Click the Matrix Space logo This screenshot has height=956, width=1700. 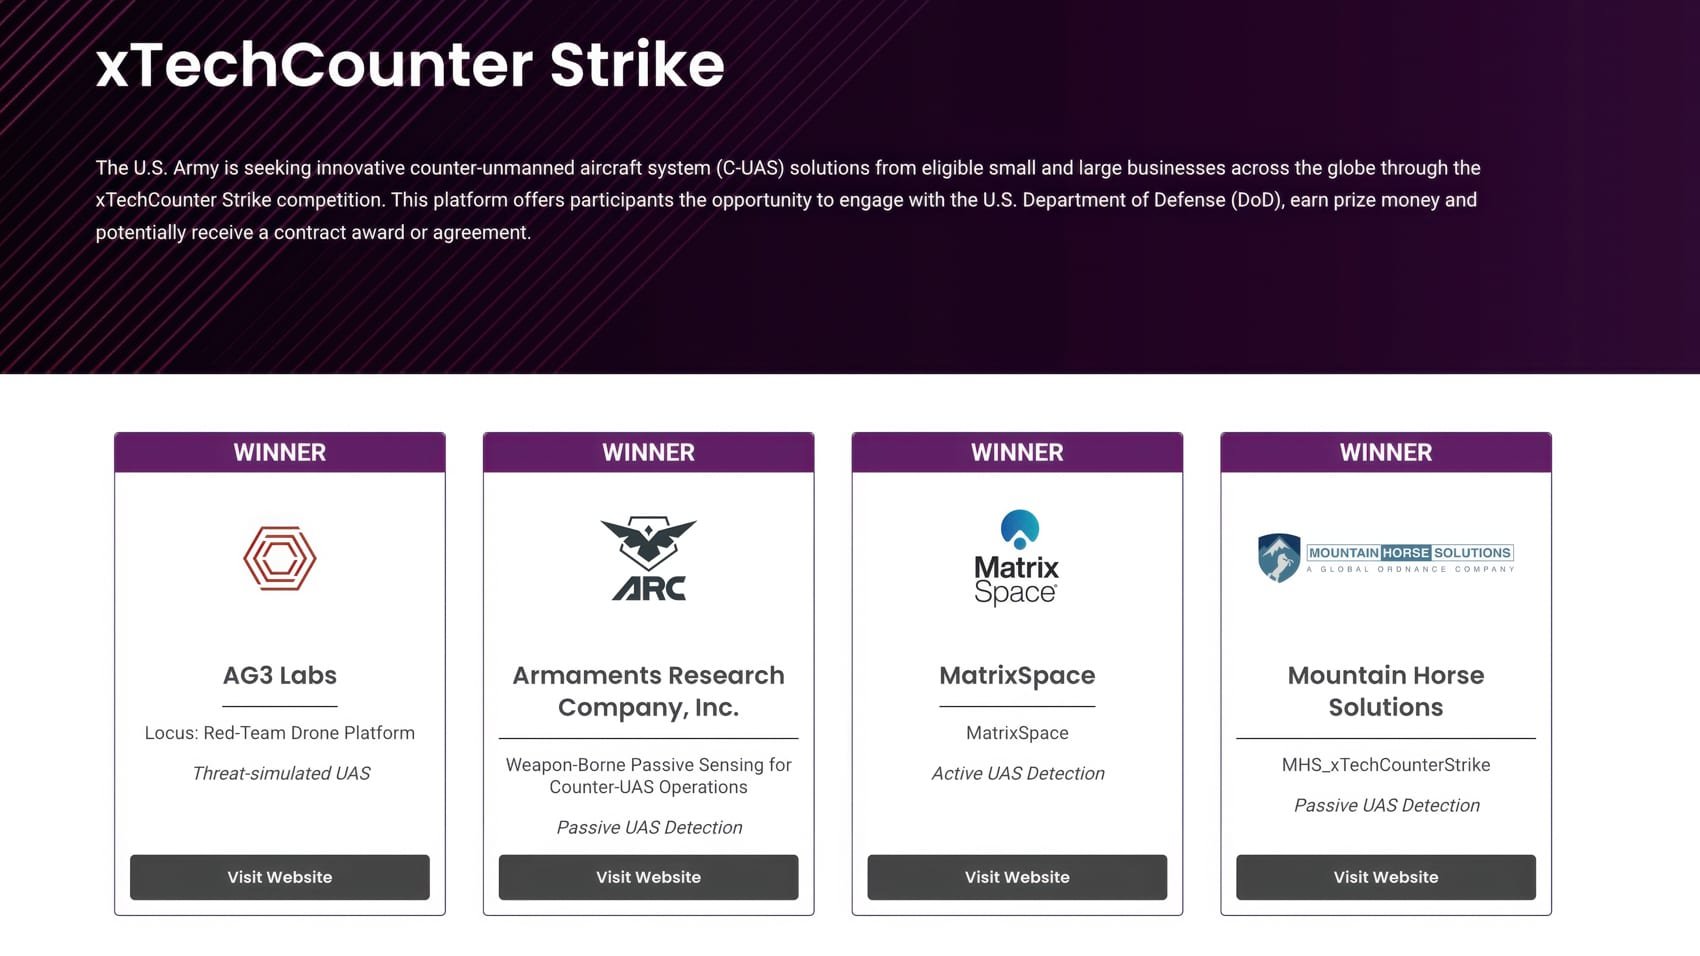pos(1017,558)
